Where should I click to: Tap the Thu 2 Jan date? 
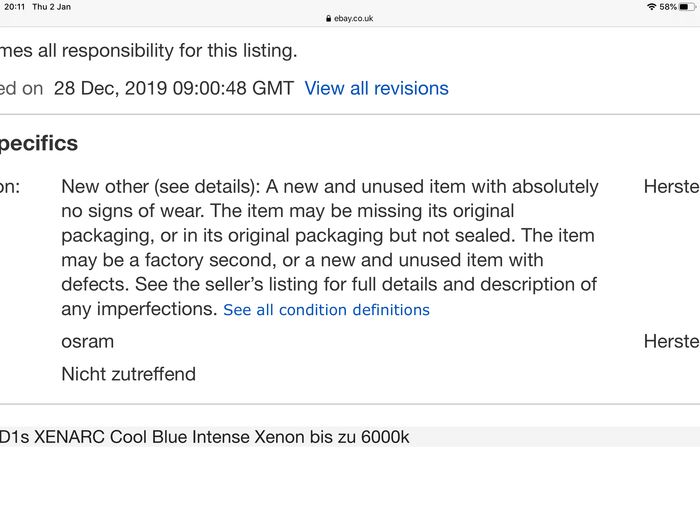(x=51, y=7)
